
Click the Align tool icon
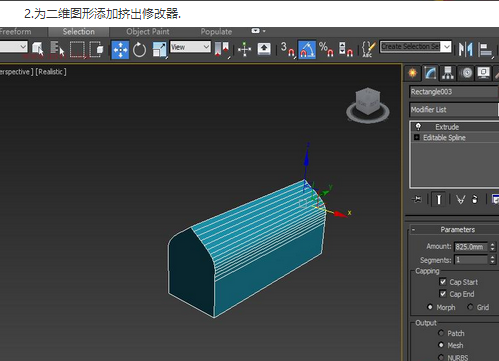tap(485, 49)
